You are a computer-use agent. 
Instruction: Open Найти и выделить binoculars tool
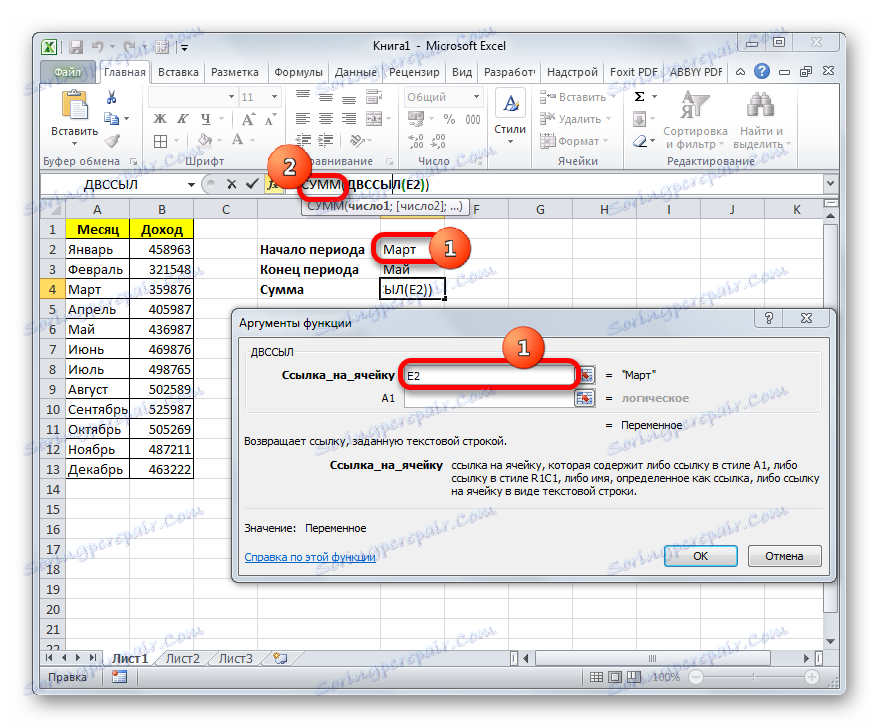tap(761, 120)
